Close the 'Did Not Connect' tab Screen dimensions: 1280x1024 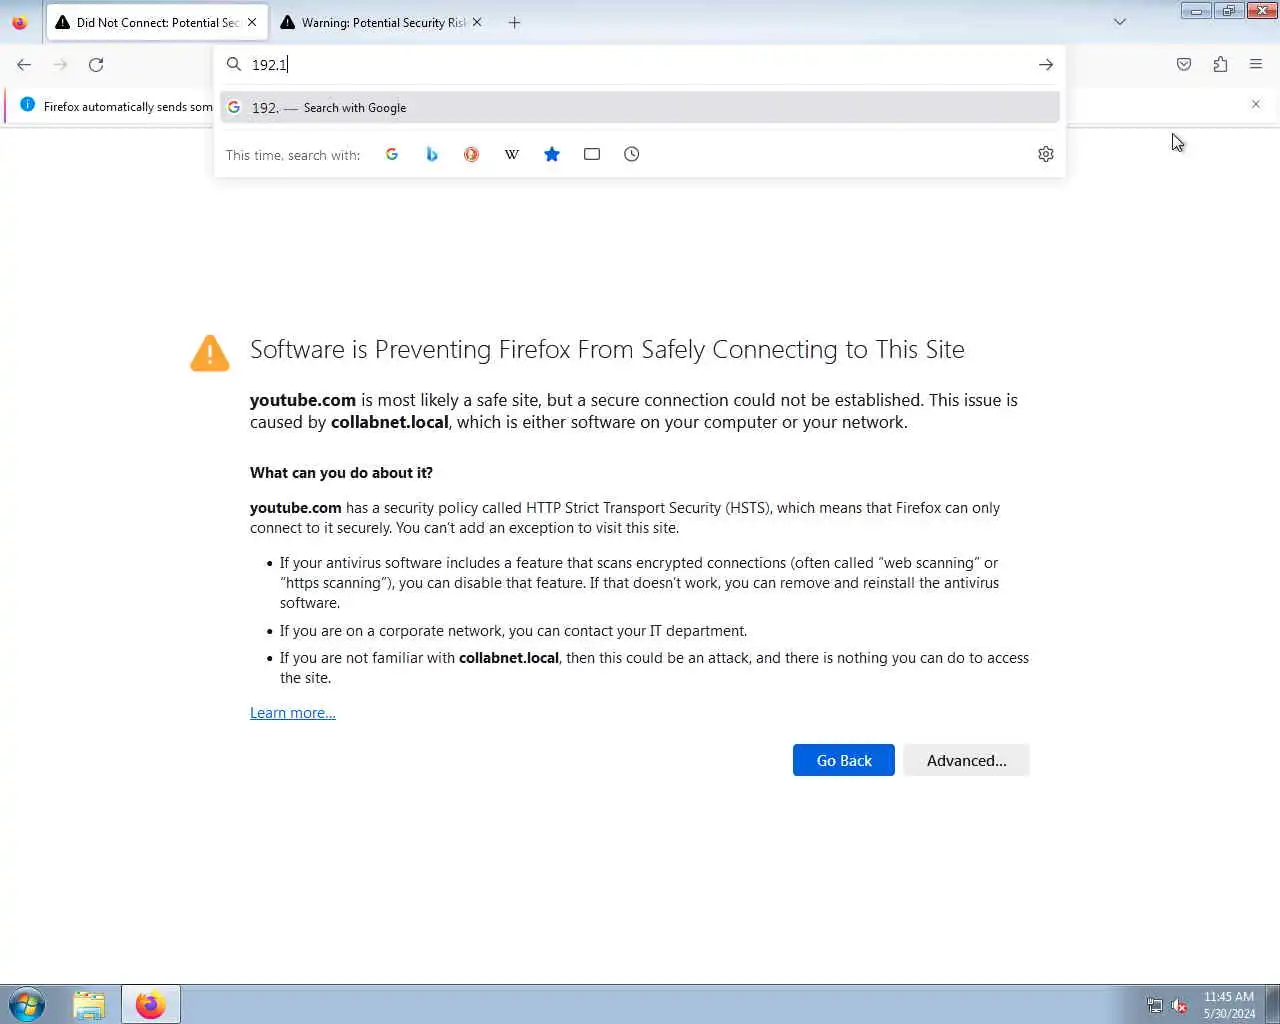pyautogui.click(x=252, y=22)
